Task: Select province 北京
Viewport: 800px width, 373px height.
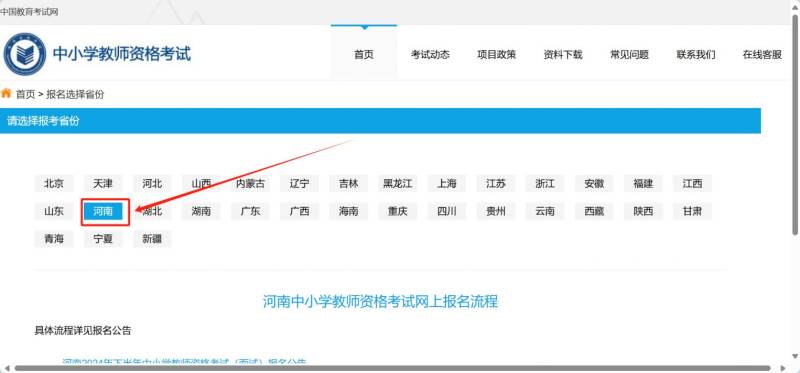Action: 54,184
